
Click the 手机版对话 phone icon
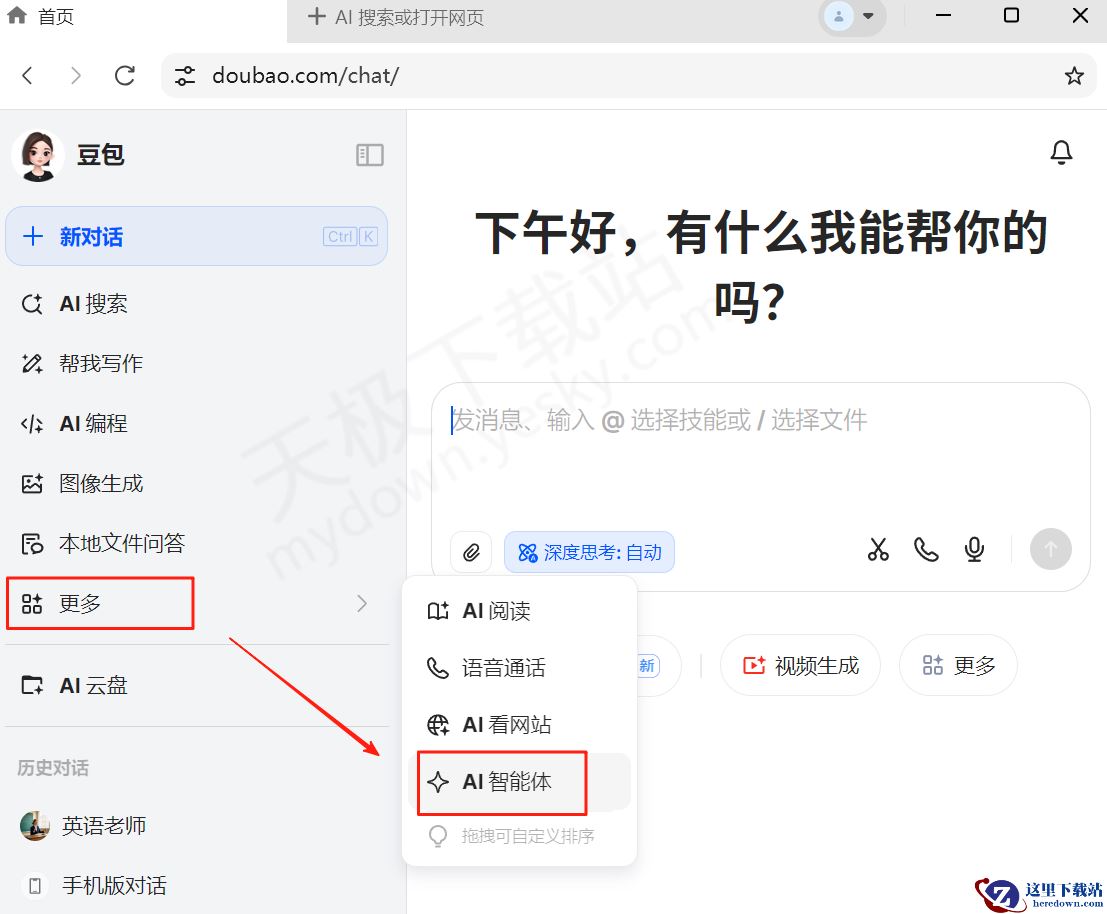click(x=35, y=886)
